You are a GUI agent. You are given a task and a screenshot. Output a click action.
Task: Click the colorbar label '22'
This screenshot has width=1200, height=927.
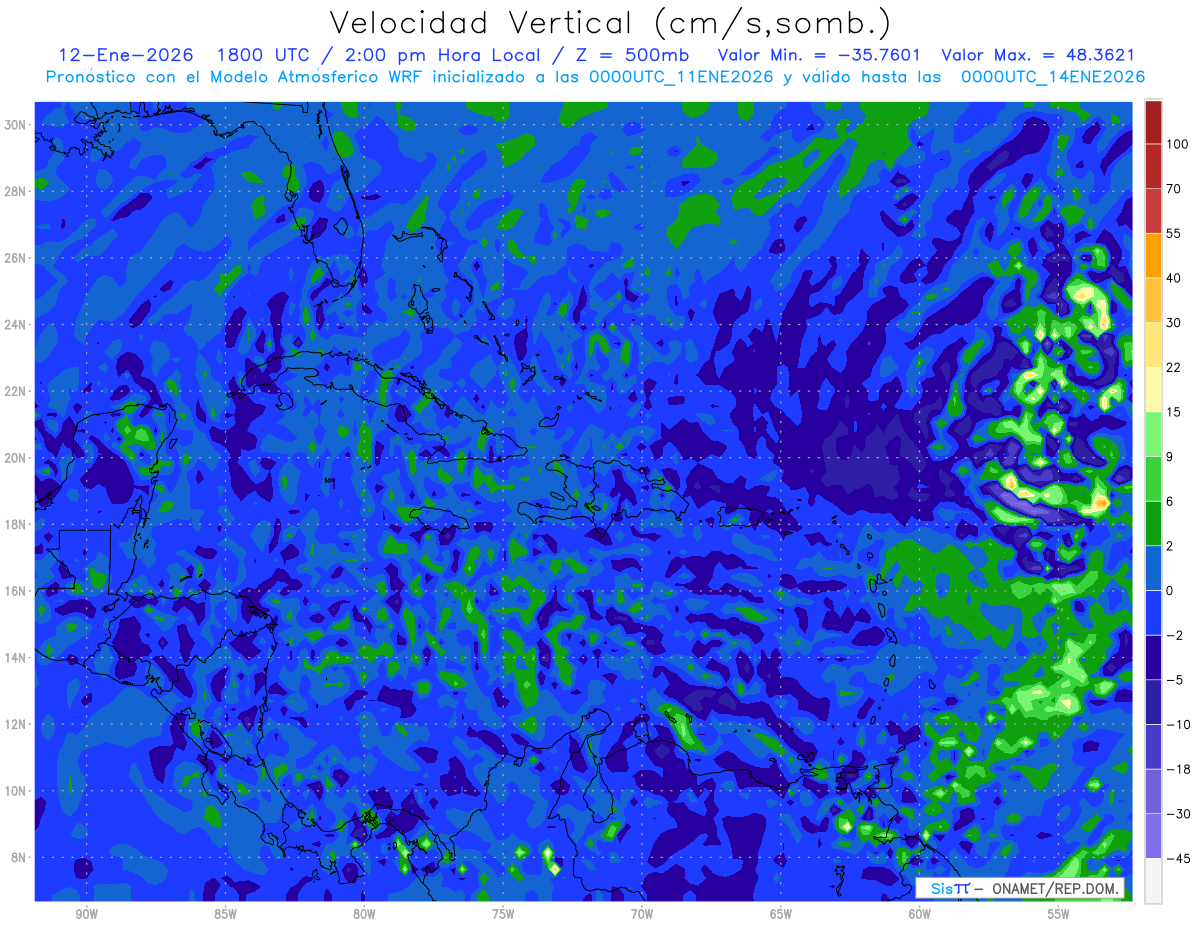[x=1174, y=367]
